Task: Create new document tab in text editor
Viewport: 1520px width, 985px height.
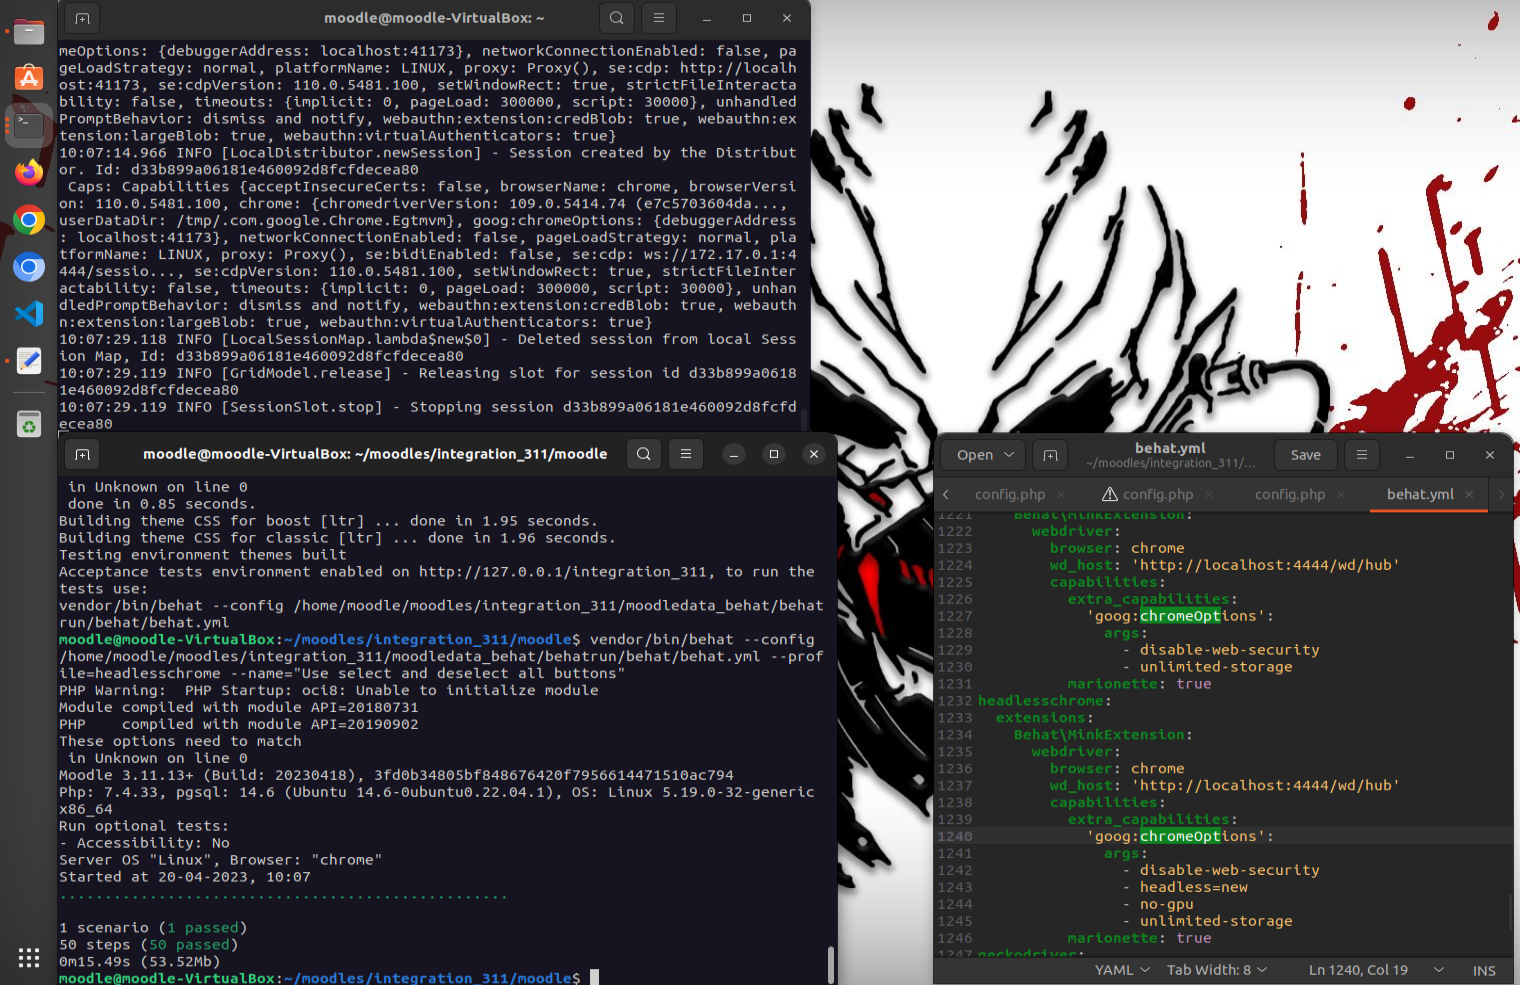Action: click(x=1050, y=455)
